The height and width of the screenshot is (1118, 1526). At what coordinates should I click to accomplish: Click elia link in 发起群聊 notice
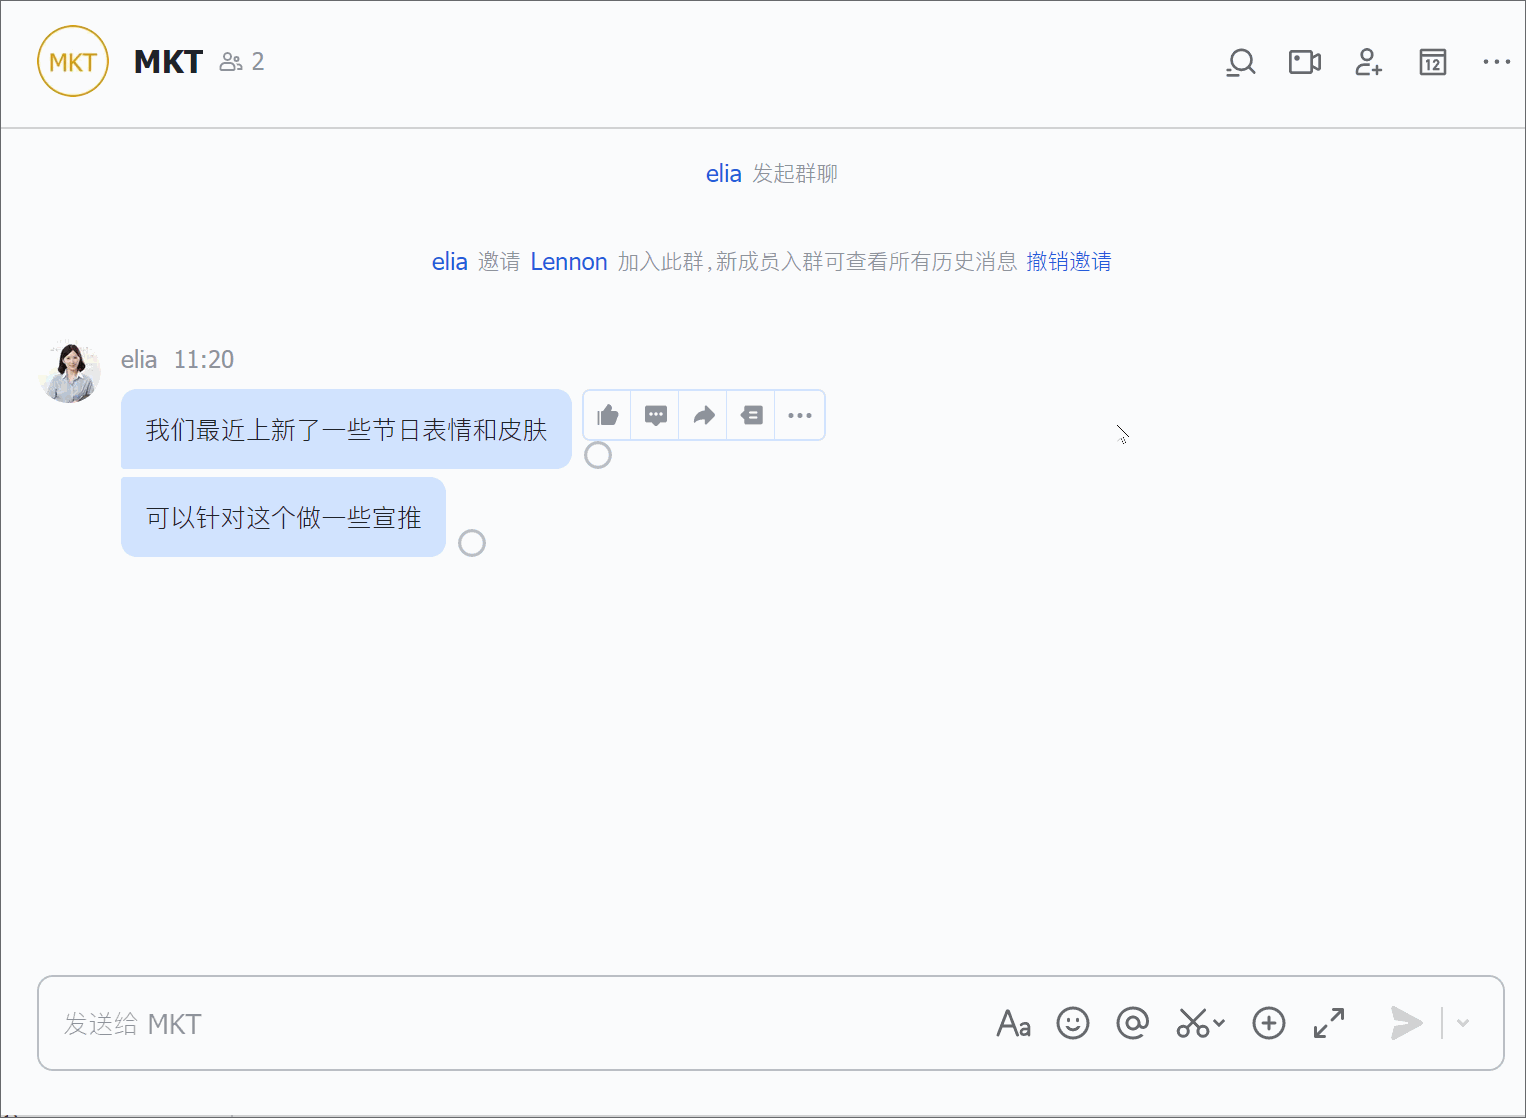pyautogui.click(x=723, y=174)
